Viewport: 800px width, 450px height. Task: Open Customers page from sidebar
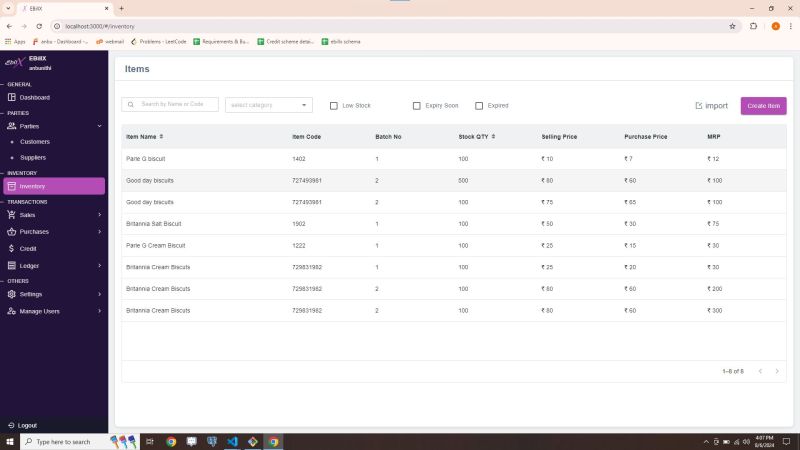click(x=34, y=142)
